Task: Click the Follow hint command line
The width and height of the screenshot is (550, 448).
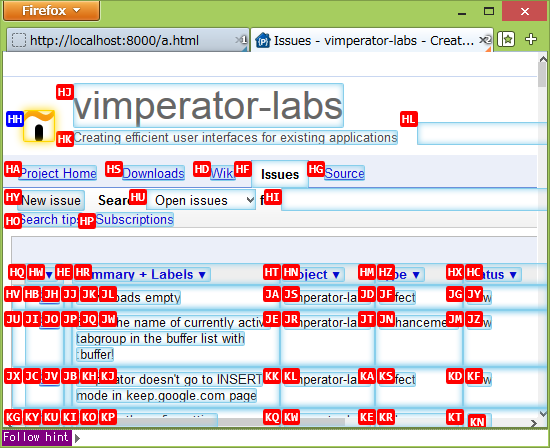Action: coord(275,437)
